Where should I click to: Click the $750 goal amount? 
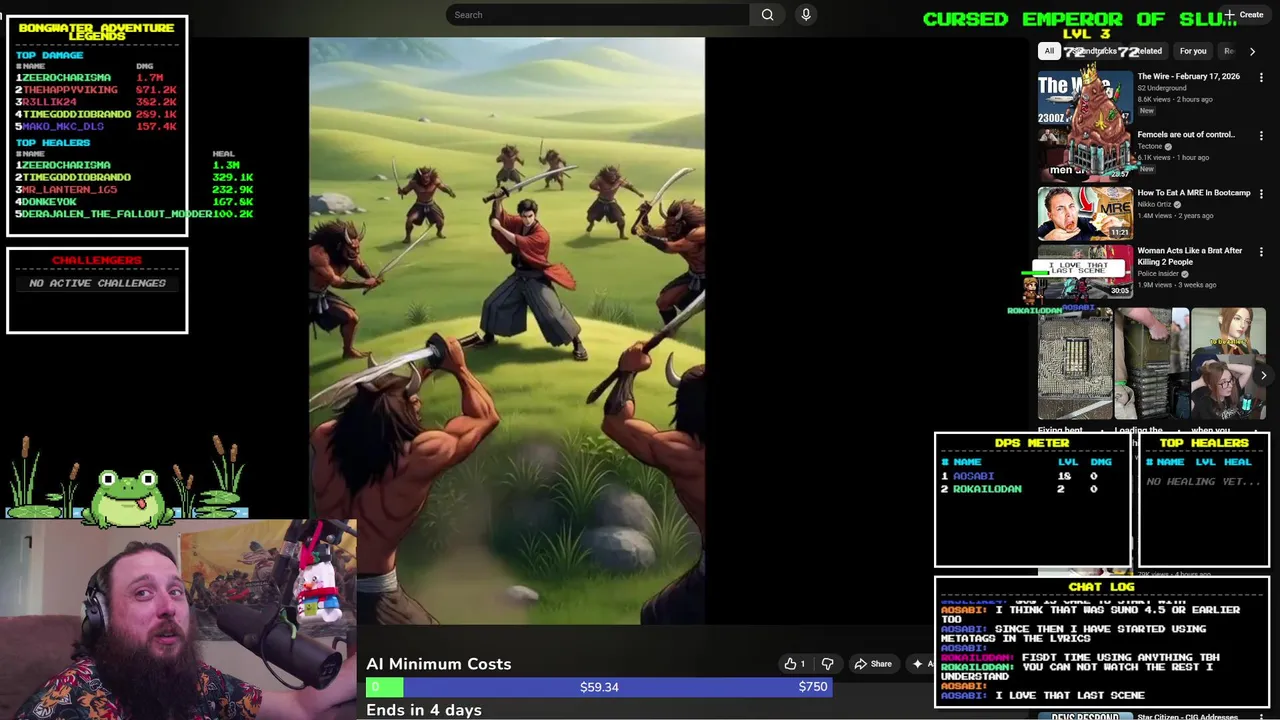pos(813,687)
